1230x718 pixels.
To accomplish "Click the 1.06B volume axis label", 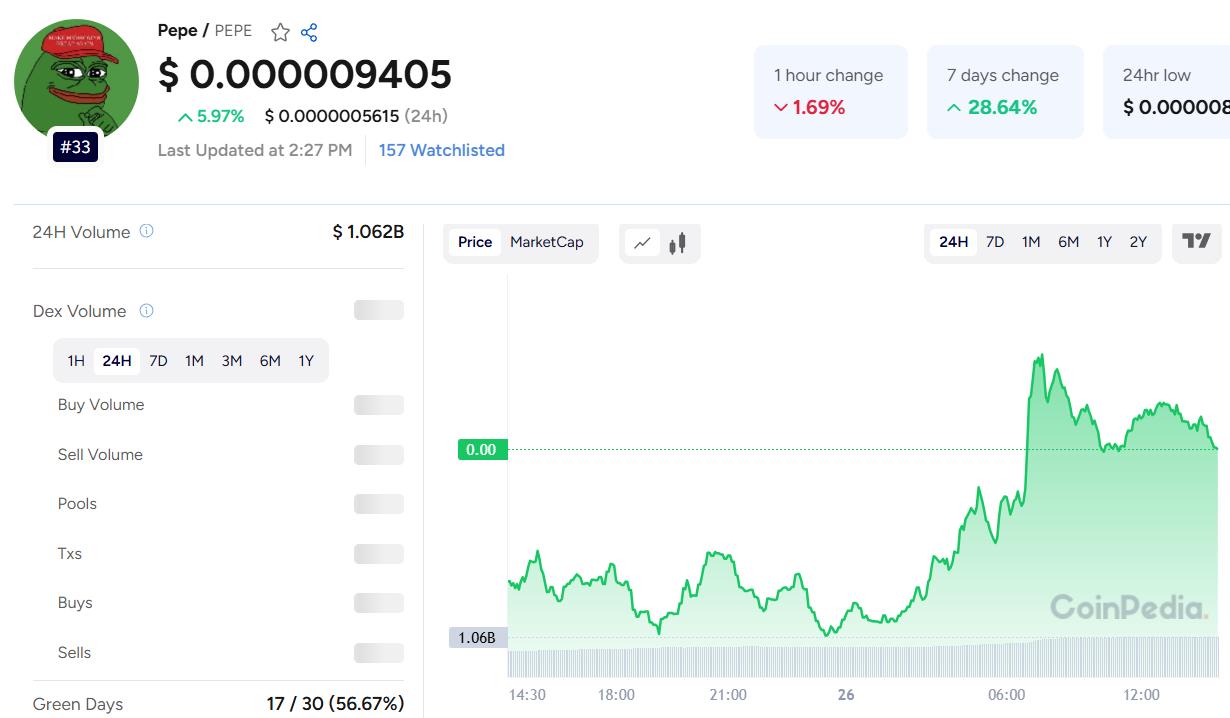I will [478, 638].
